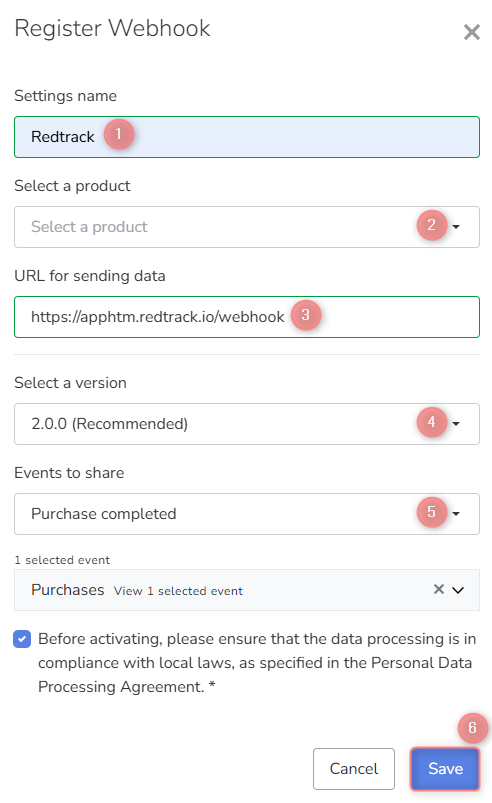Screen dimensions: 492x803
Task: Click the View 1 selected event link
Action: click(178, 591)
